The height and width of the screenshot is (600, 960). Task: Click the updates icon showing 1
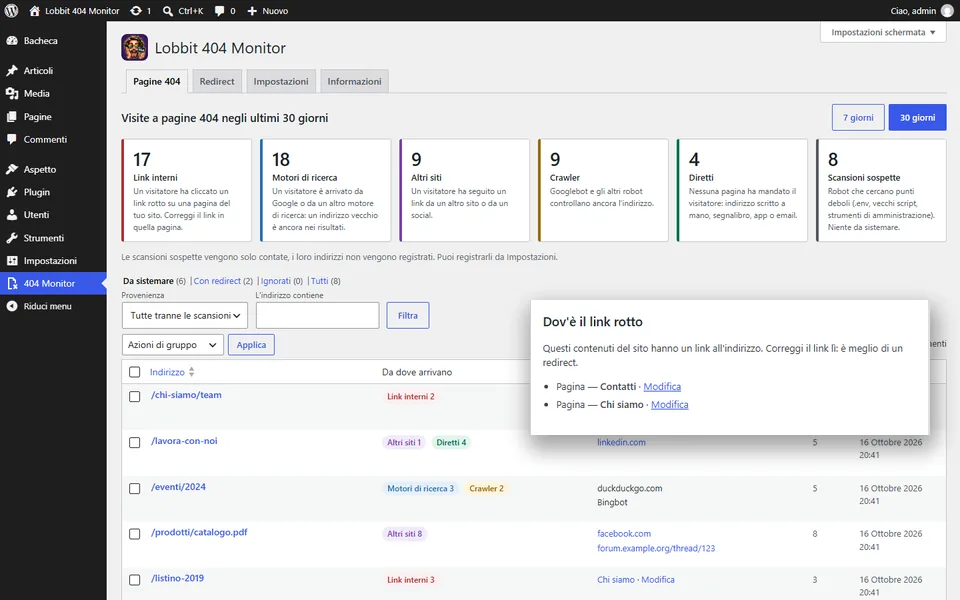(136, 11)
